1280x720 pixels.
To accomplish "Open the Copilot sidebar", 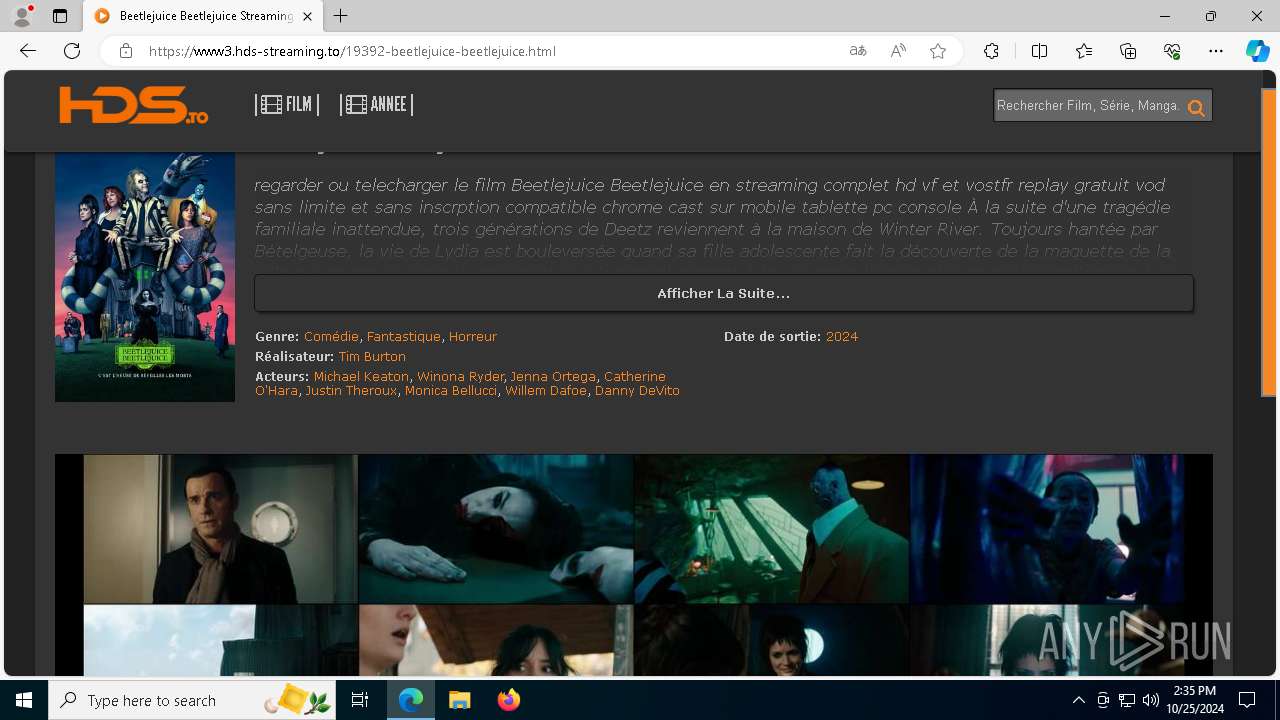I will (1257, 51).
